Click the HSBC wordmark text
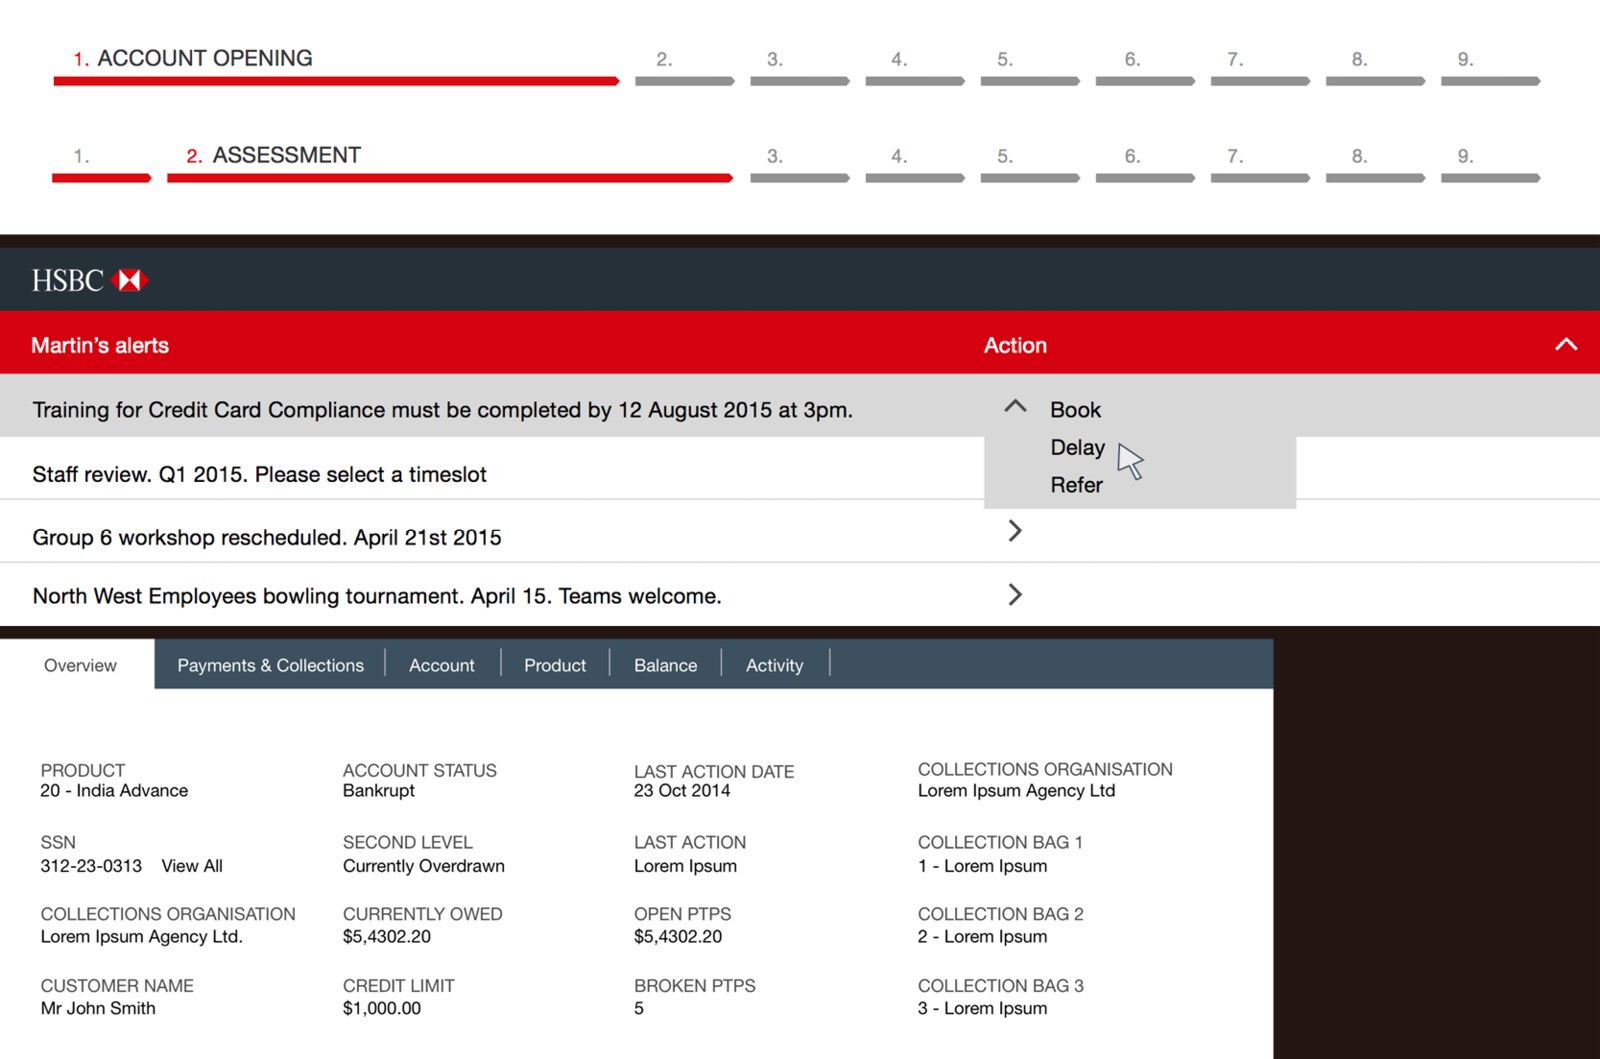 [67, 280]
